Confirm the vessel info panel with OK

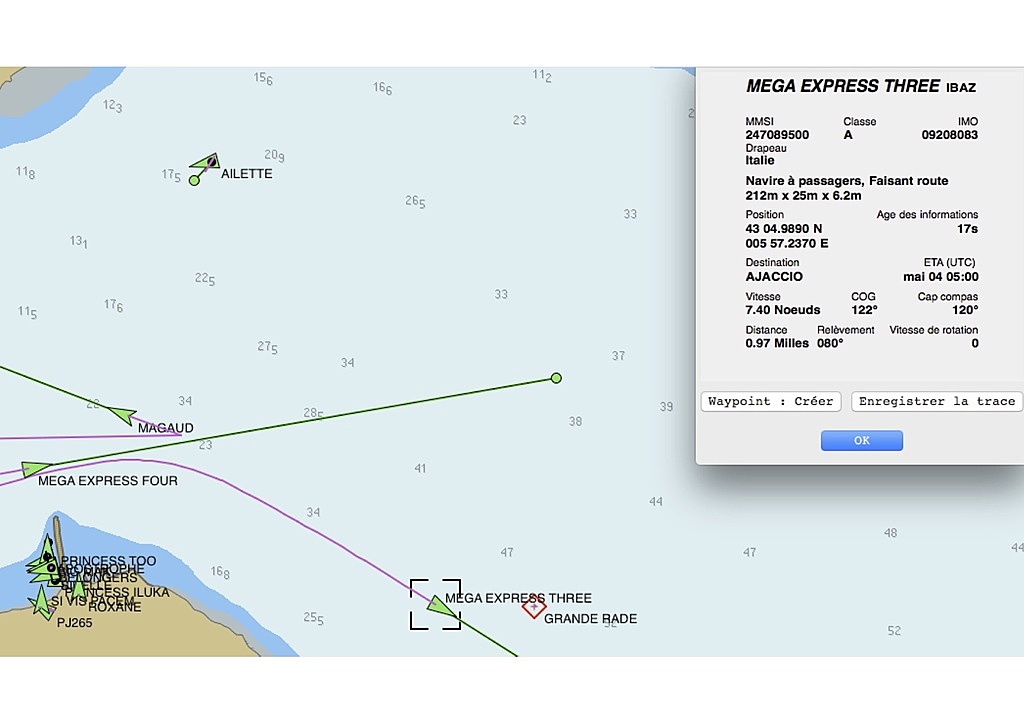(862, 441)
